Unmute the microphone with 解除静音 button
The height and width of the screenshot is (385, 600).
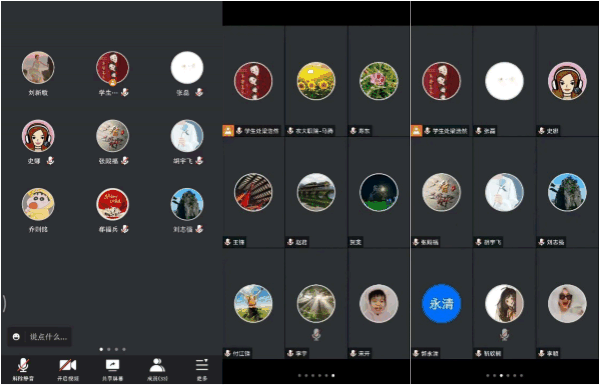(x=23, y=369)
